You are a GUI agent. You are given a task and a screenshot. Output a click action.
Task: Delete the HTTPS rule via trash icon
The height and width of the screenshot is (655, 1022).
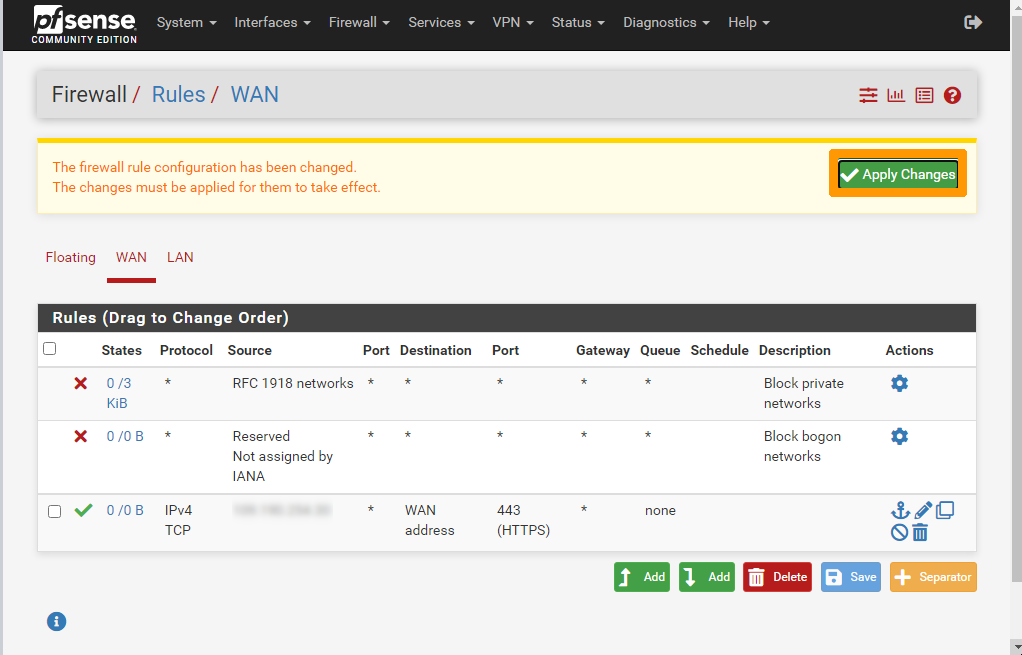tap(920, 532)
